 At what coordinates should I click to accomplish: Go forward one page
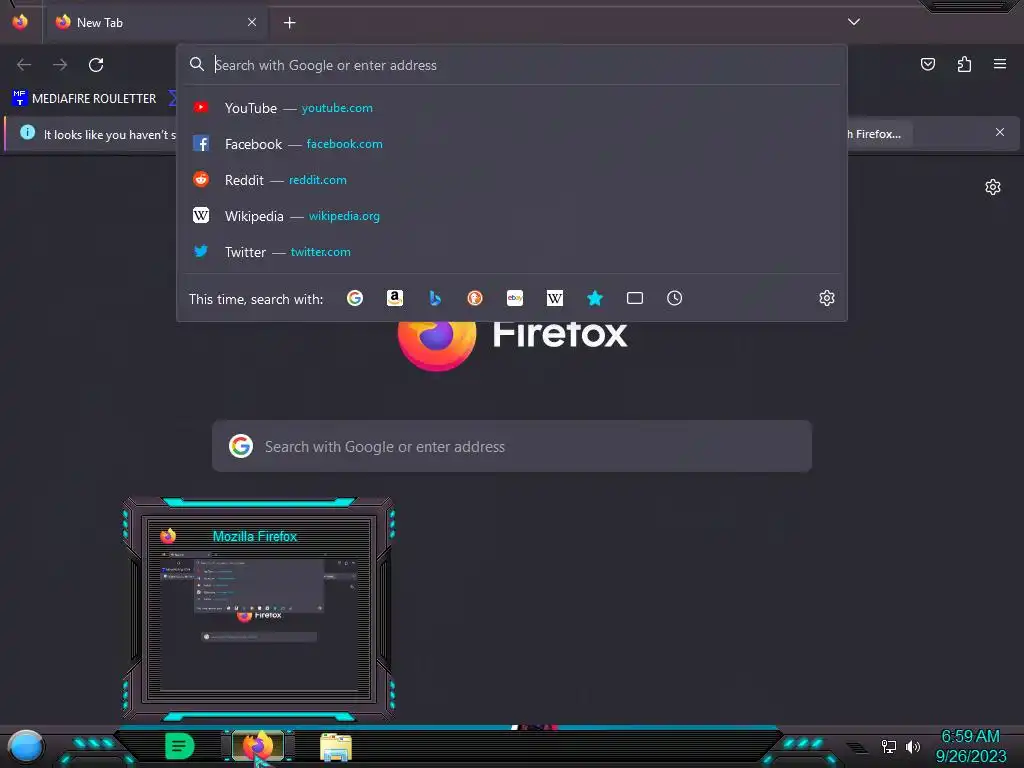pos(60,65)
